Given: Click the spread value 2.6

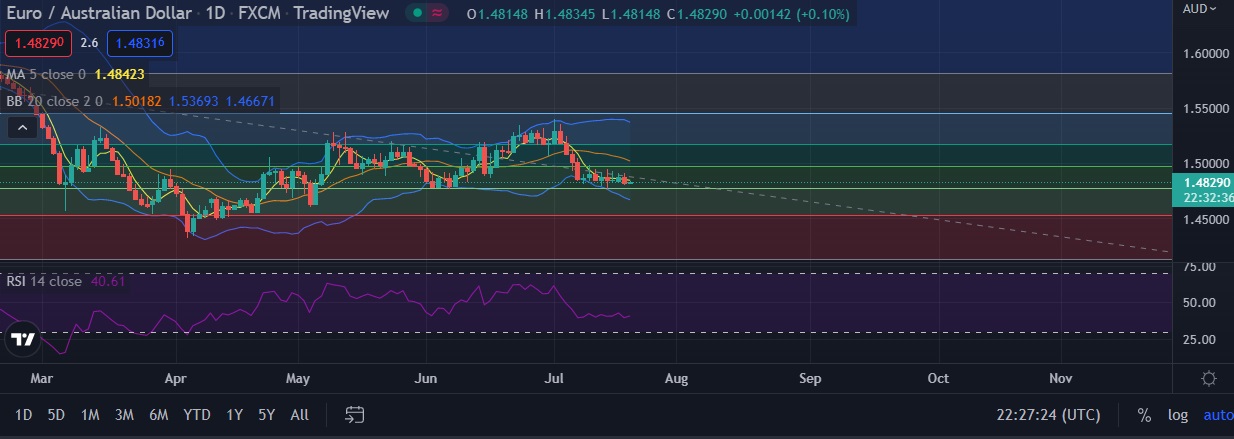Looking at the screenshot, I should [89, 44].
